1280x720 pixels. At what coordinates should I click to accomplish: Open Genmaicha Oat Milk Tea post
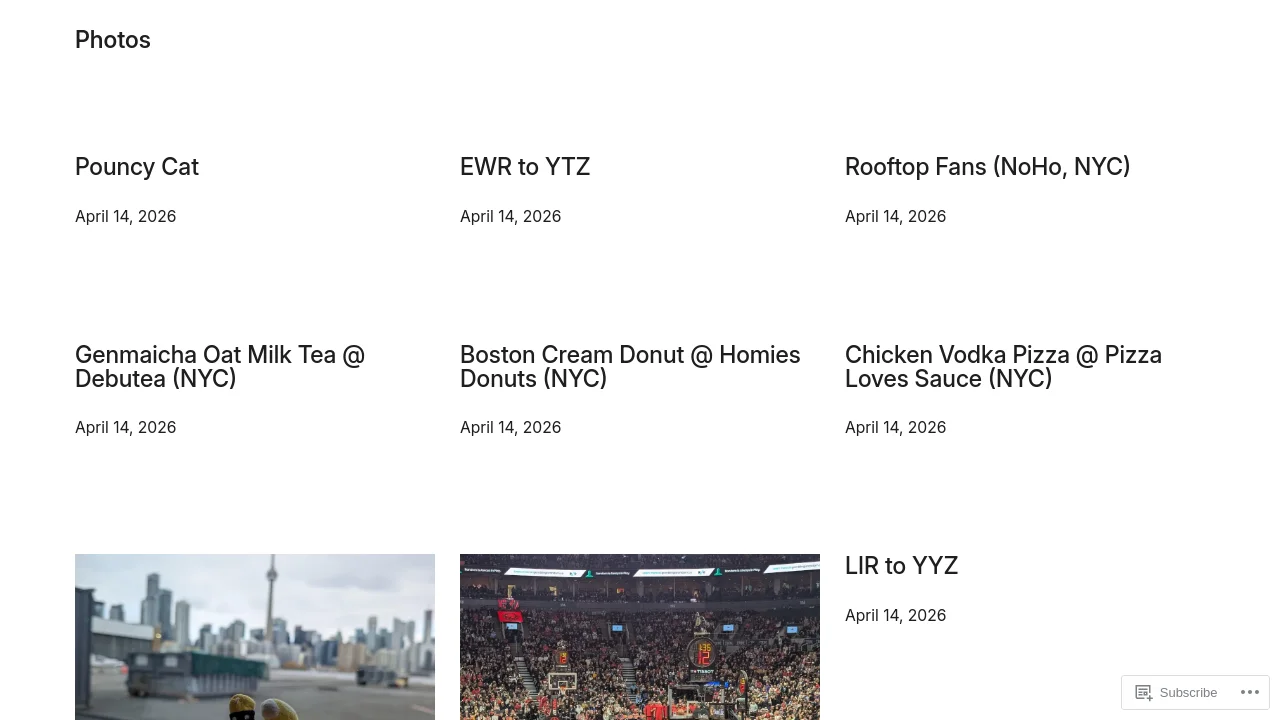pos(220,367)
